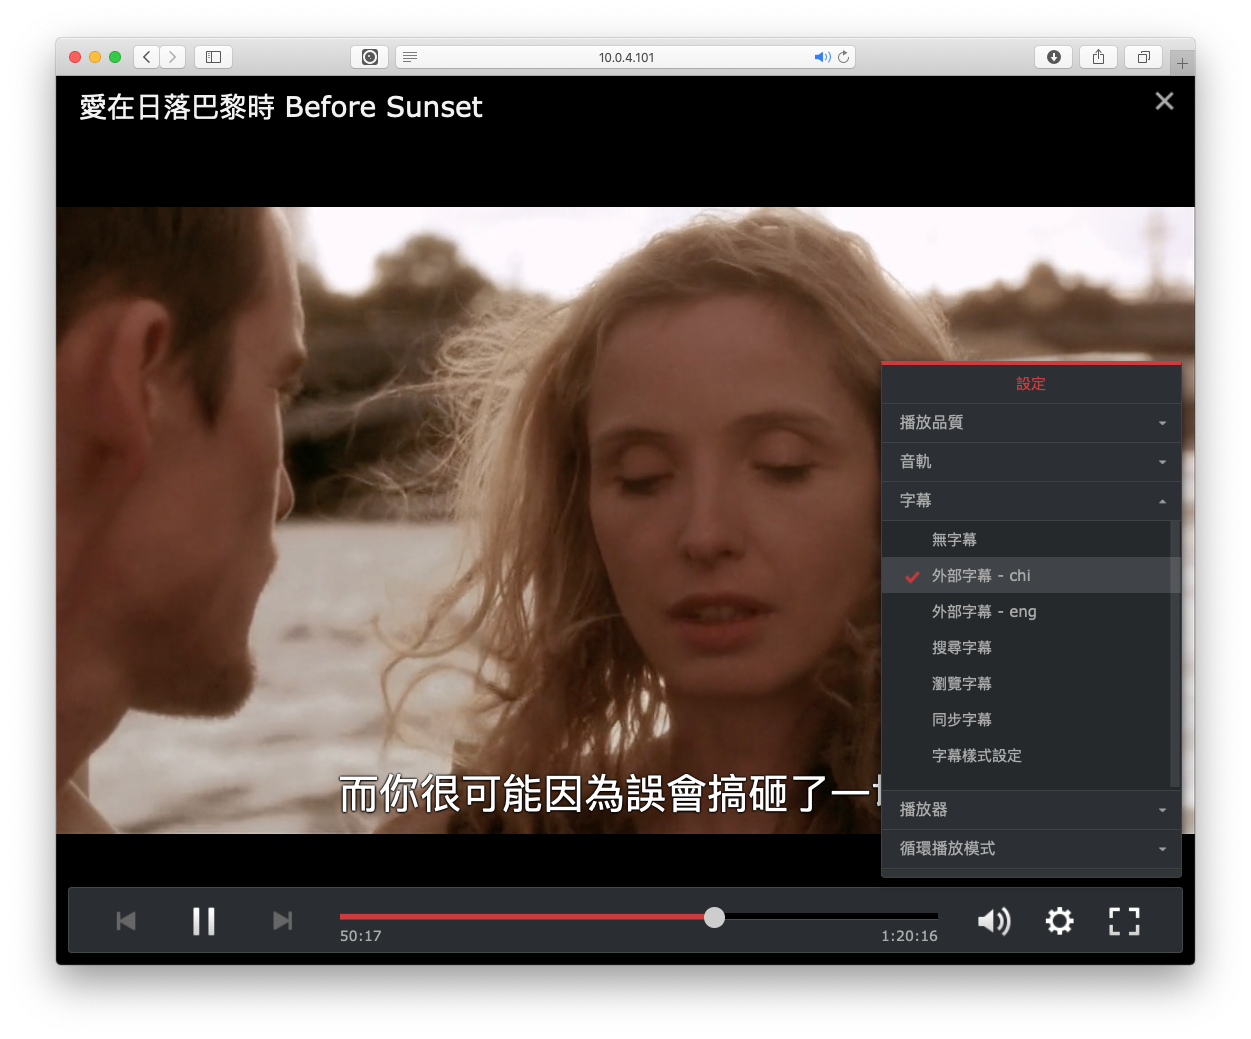Click the settings panel scrollbar

pyautogui.click(x=1175, y=653)
